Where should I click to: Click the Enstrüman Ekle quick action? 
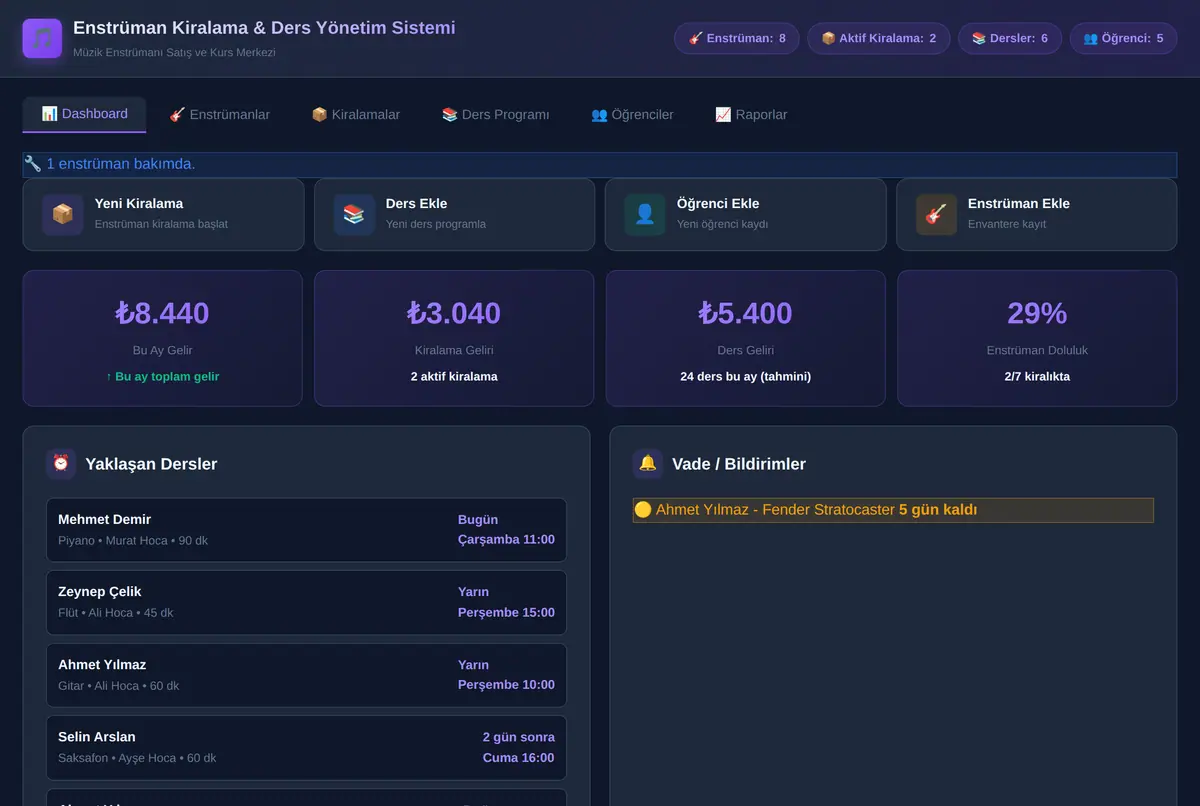1036,214
